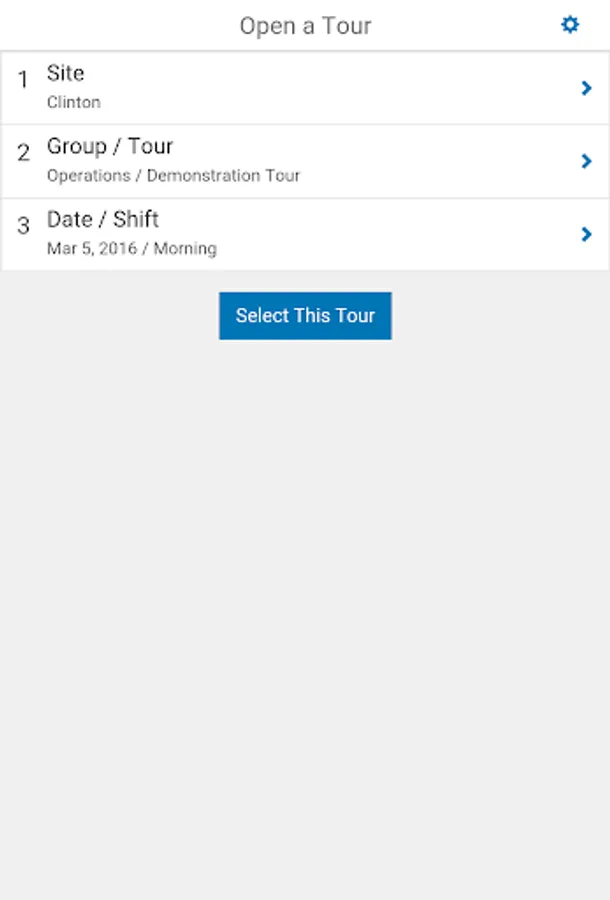This screenshot has width=610, height=900.
Task: Click the Open a Tour header title
Action: [305, 26]
